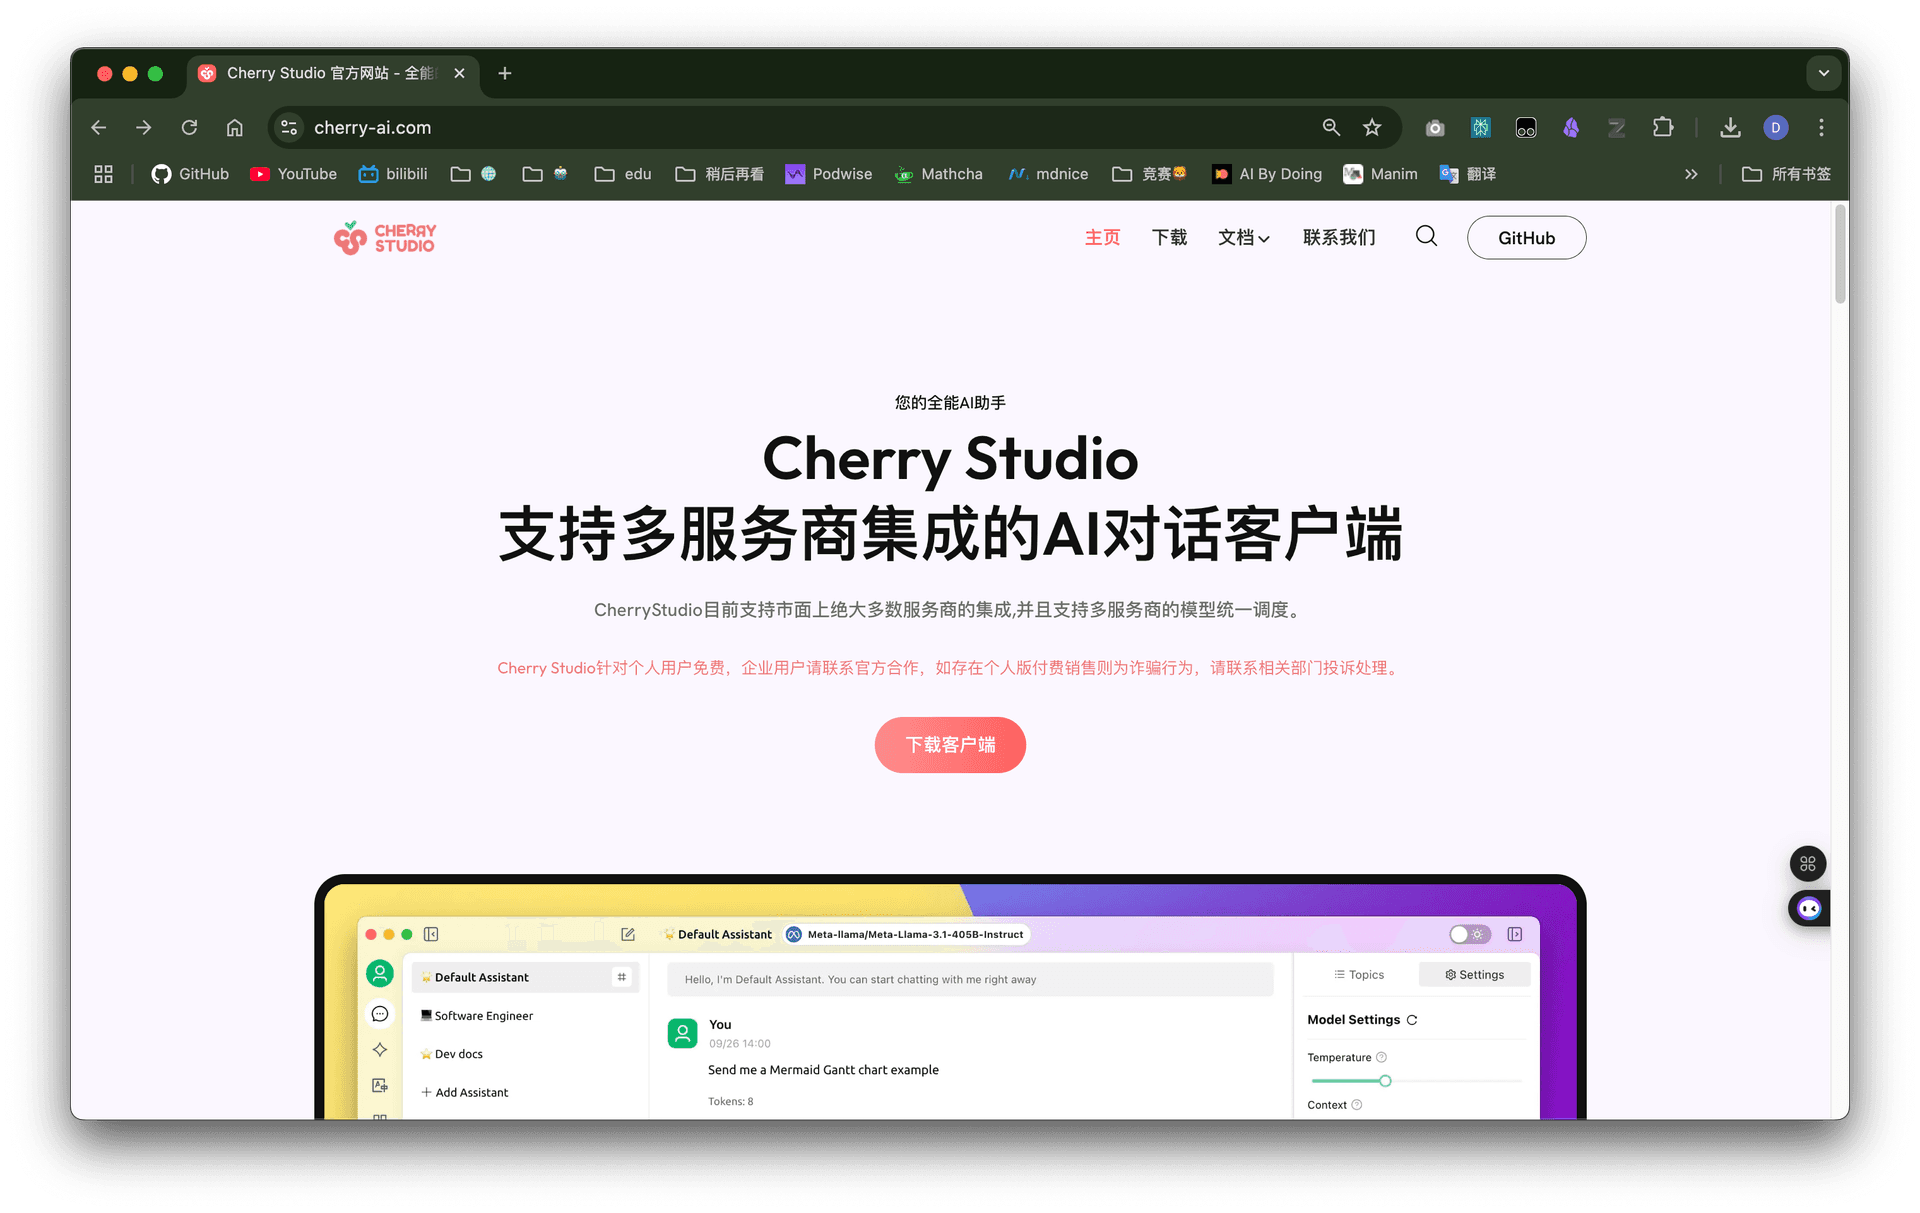This screenshot has width=1920, height=1213.
Task: Open the floating chat bot widget
Action: tap(1809, 908)
